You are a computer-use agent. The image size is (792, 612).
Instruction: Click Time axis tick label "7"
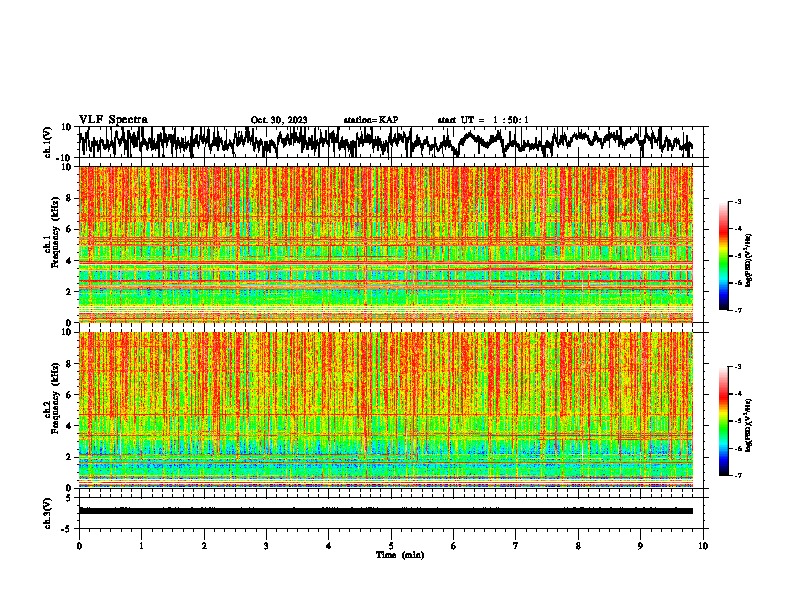point(516,546)
